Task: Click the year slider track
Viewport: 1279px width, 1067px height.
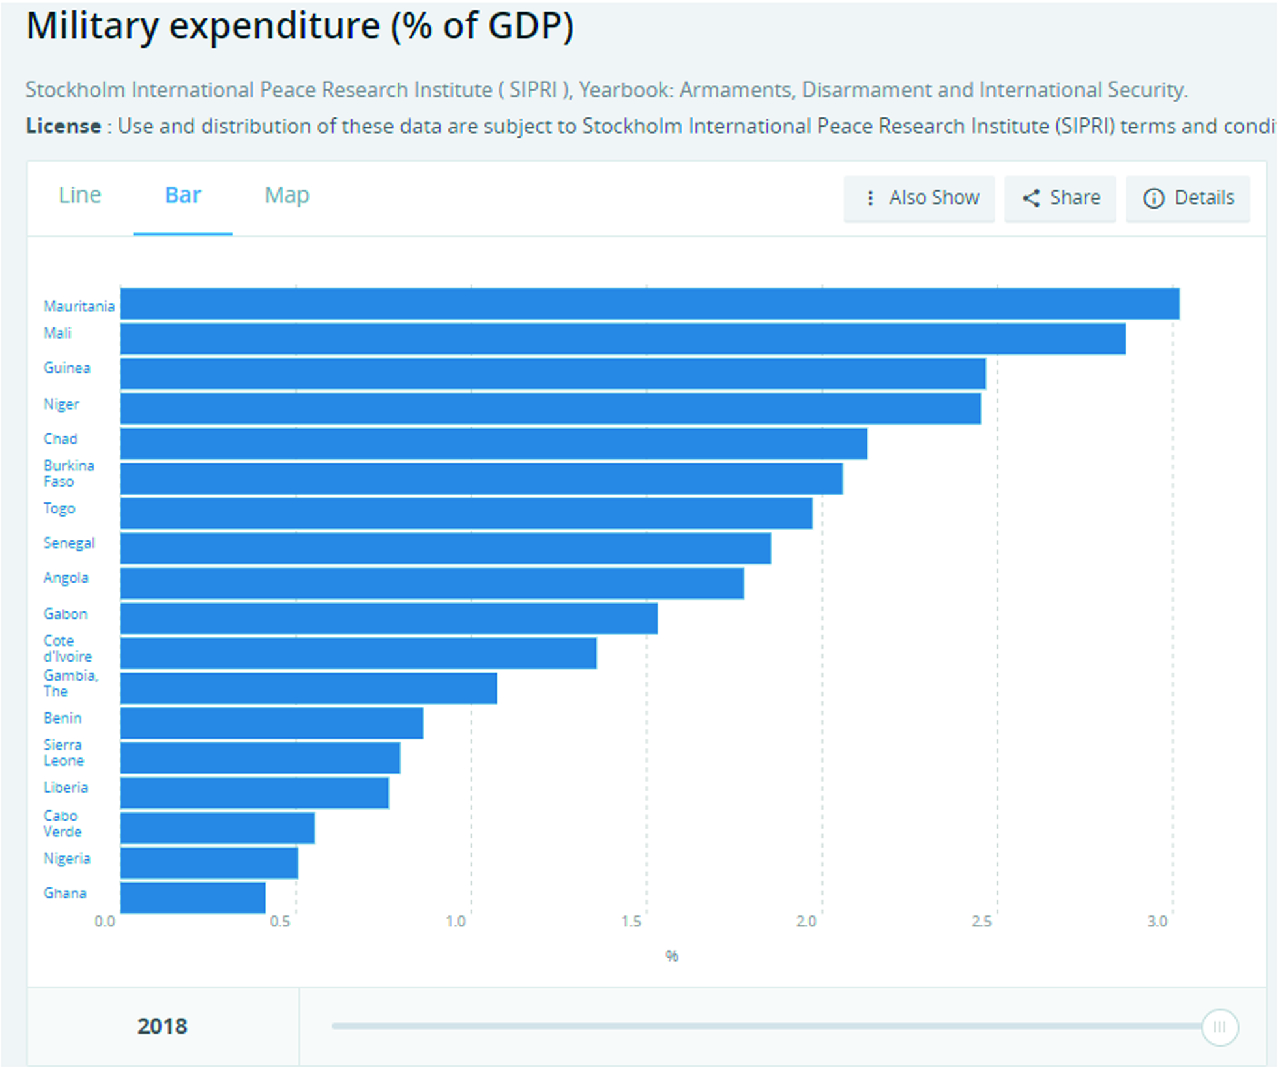Action: click(760, 1026)
